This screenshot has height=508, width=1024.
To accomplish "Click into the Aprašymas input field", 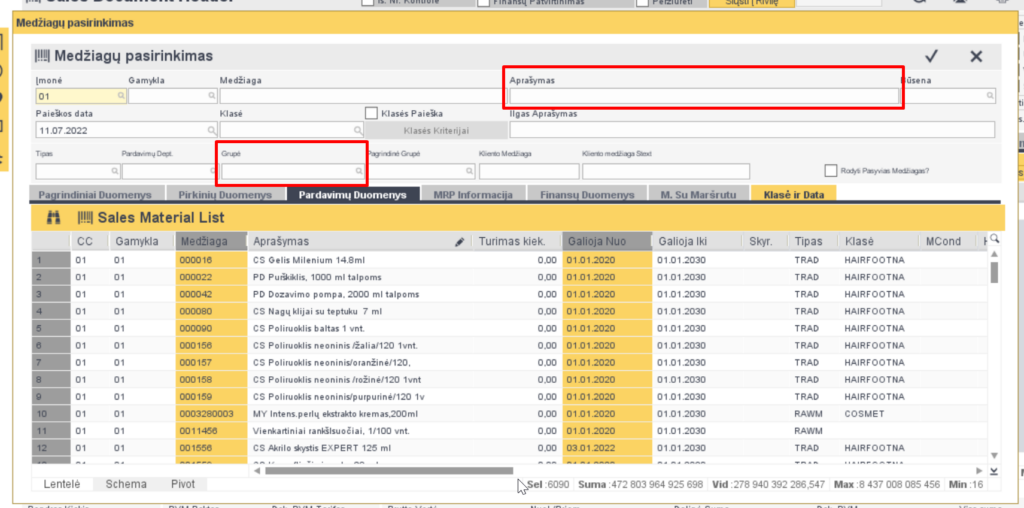I will pyautogui.click(x=704, y=96).
